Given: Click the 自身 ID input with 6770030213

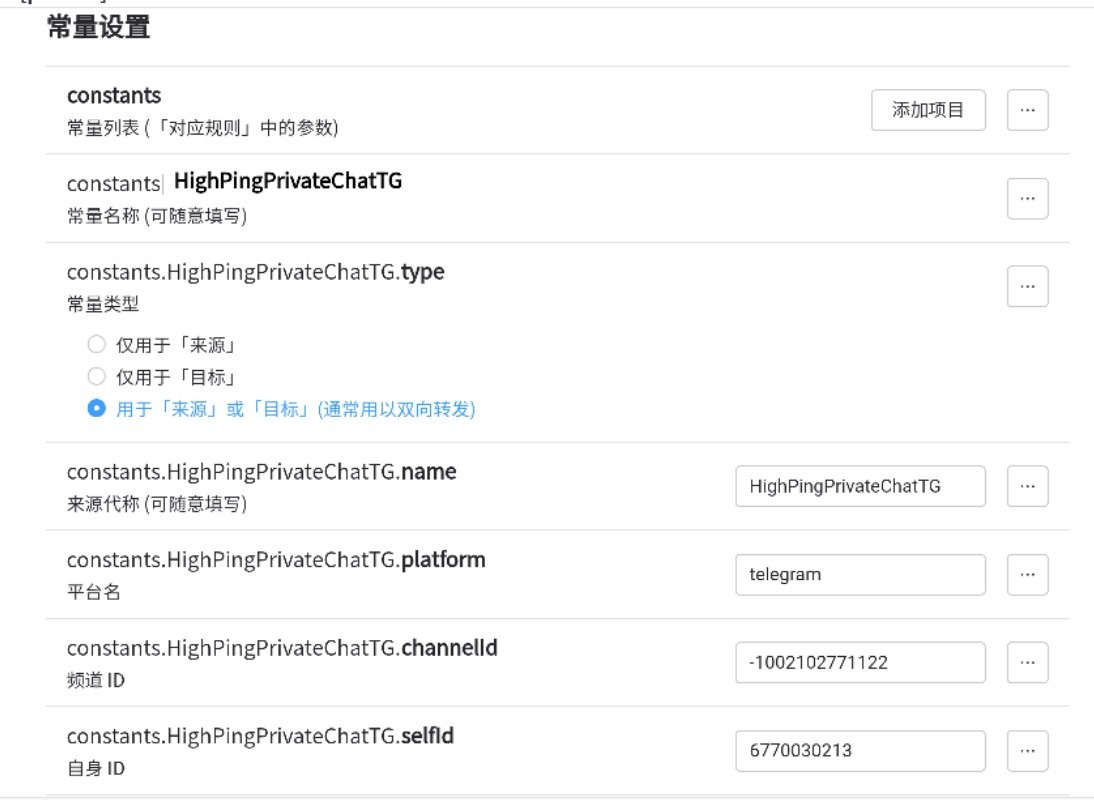Looking at the screenshot, I should [859, 750].
